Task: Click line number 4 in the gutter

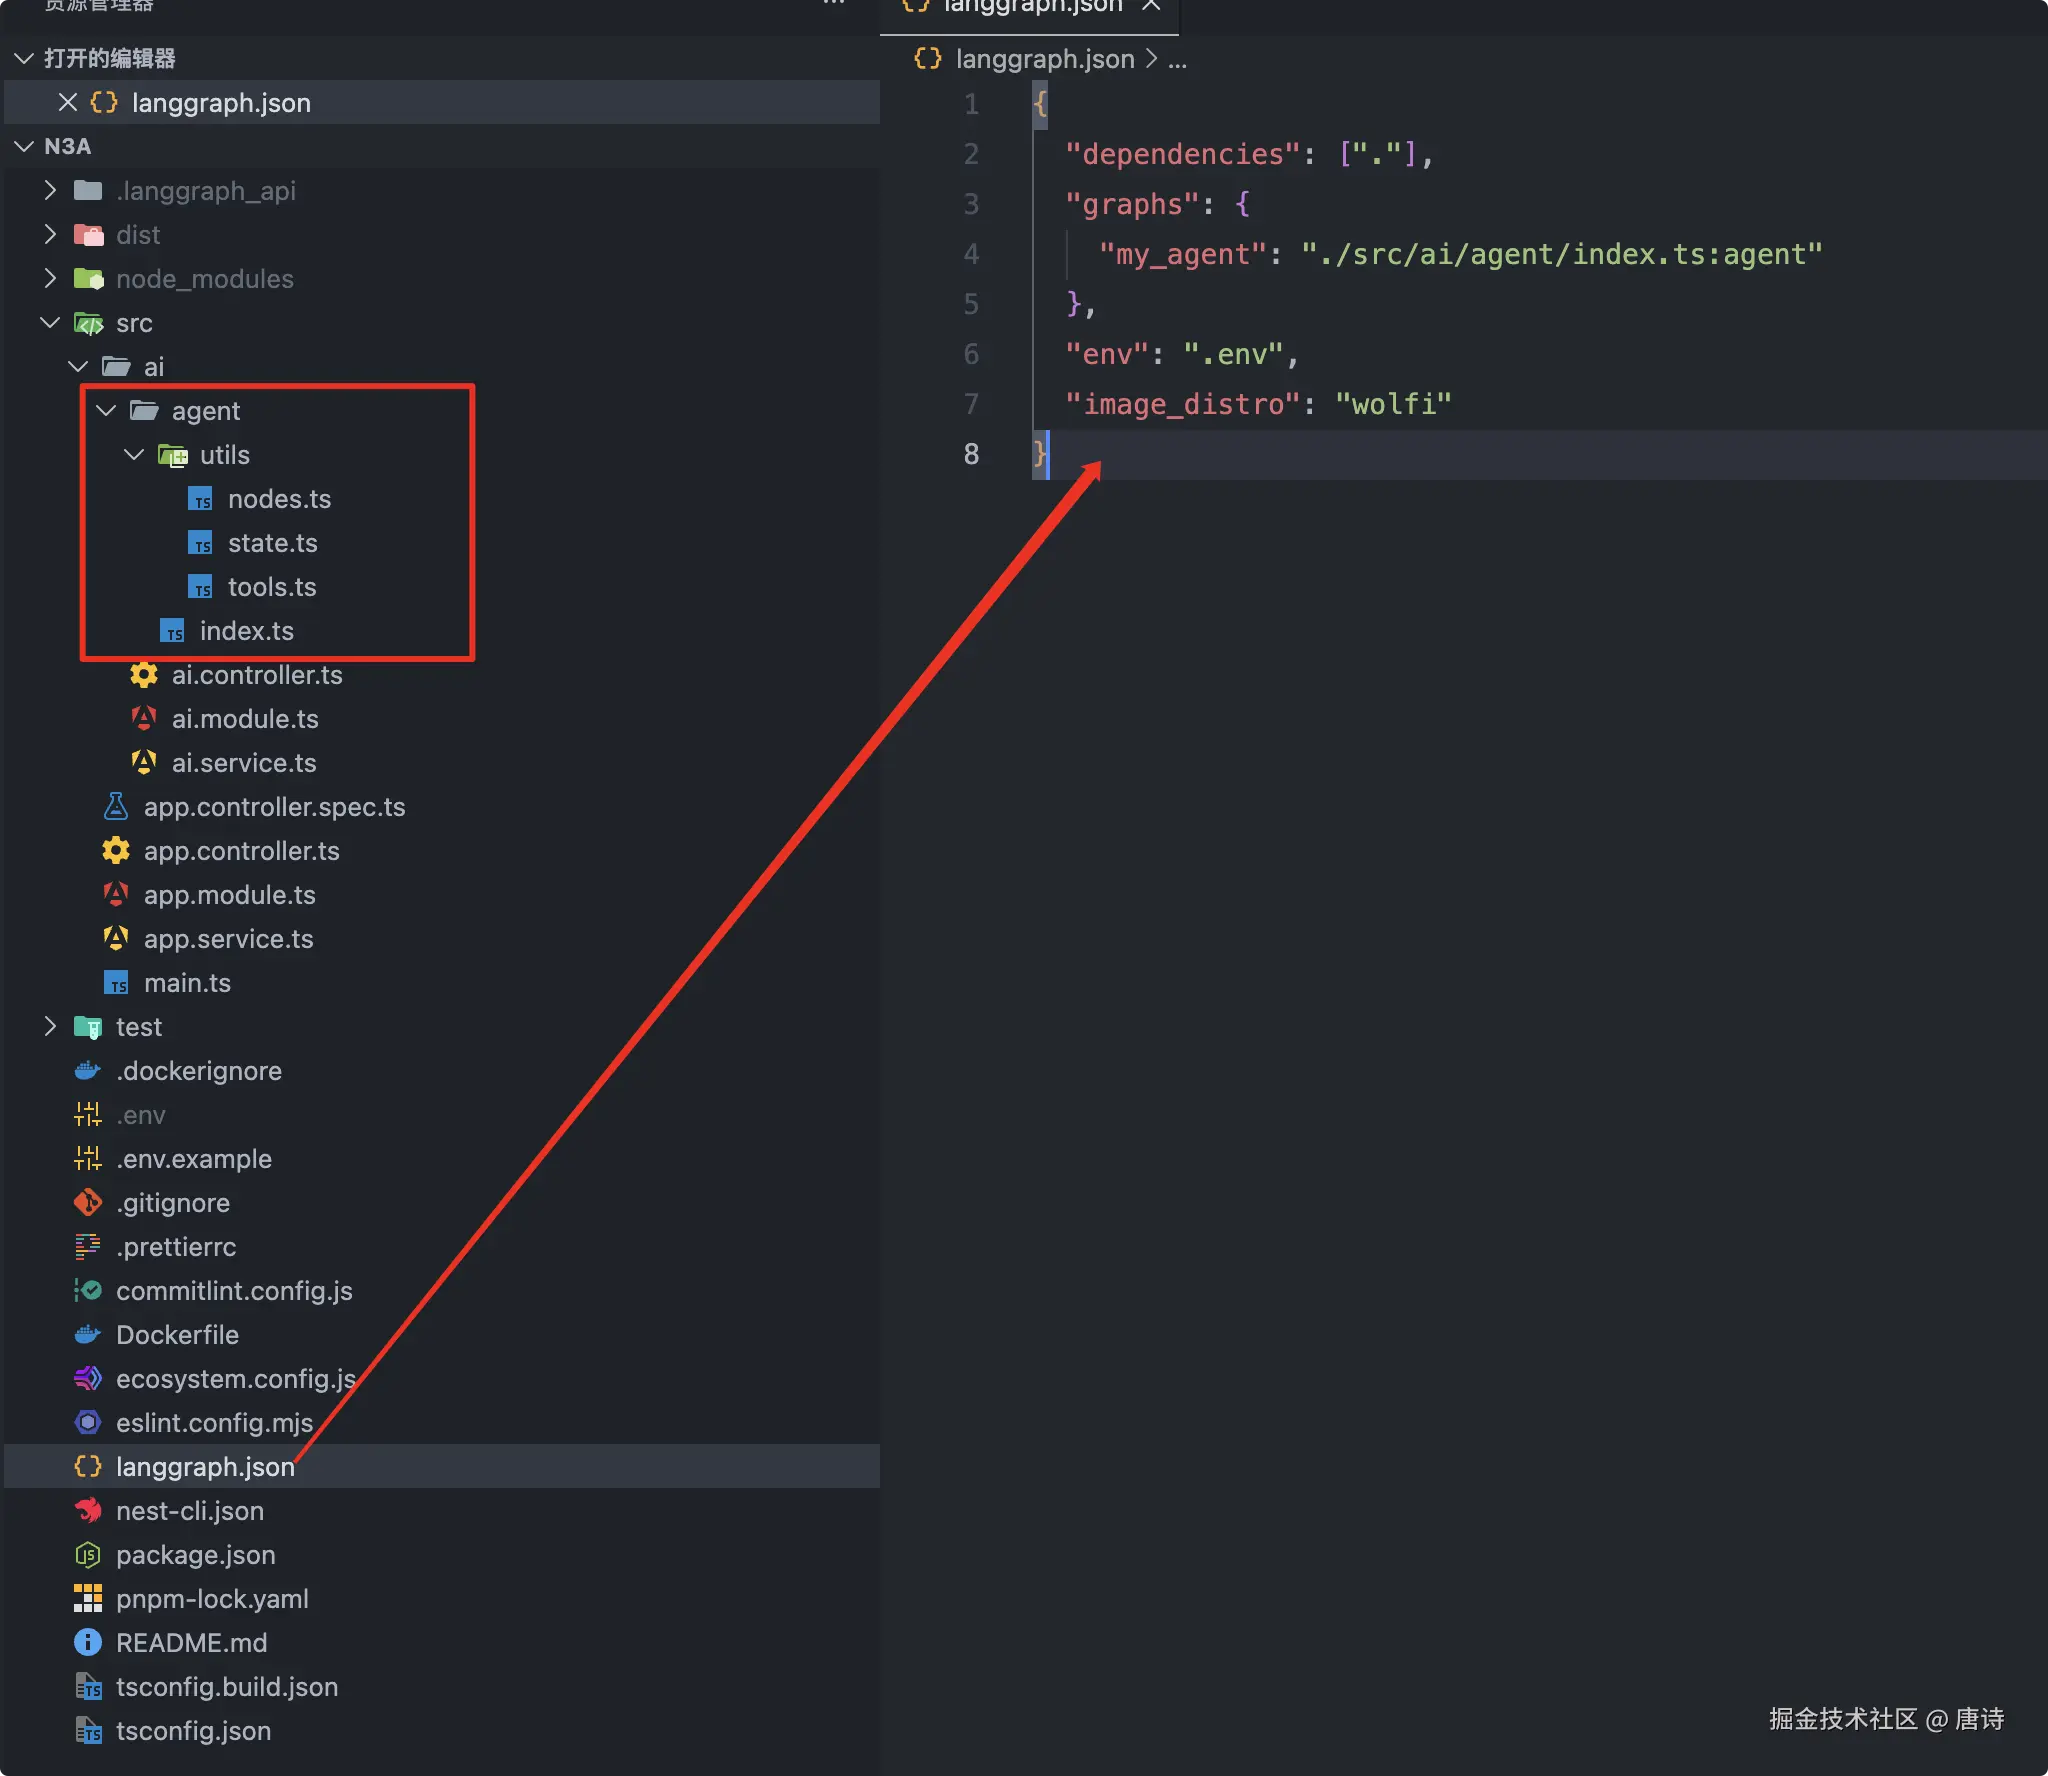Action: [x=971, y=254]
